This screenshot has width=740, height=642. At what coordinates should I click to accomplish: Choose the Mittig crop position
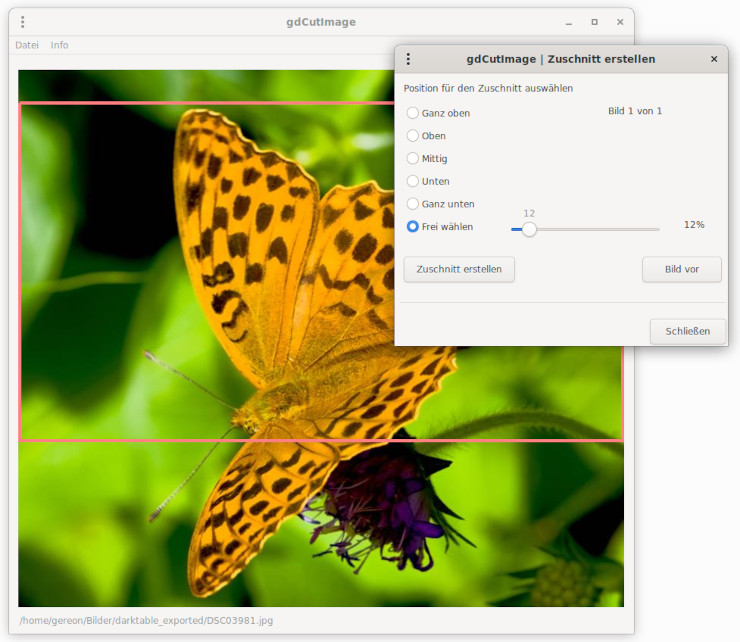coord(413,158)
